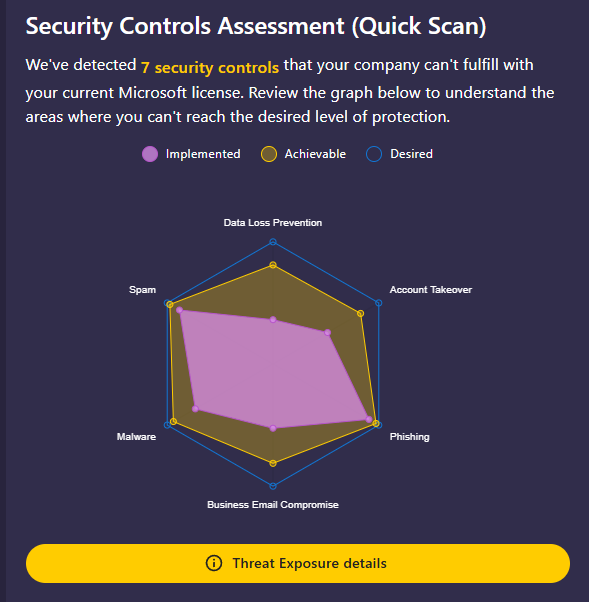The height and width of the screenshot is (602, 589).
Task: Select the Business Email Compromise axis label
Action: click(273, 504)
